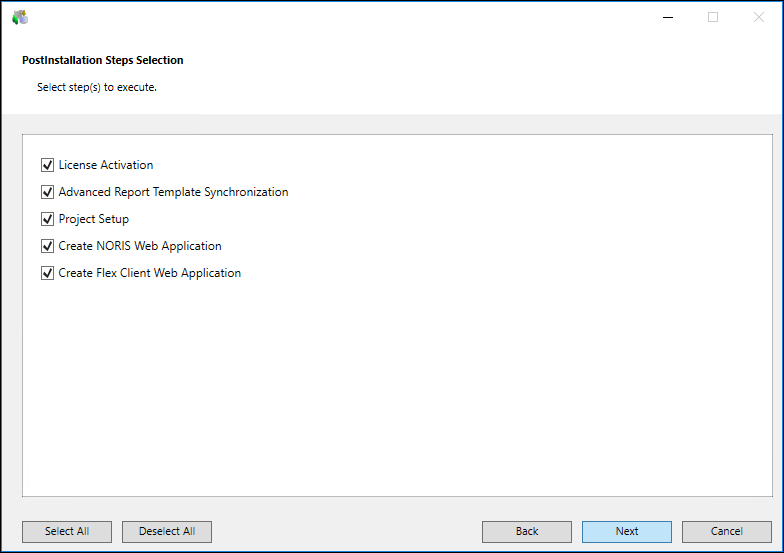This screenshot has width=784, height=553.
Task: Click the Create Flex Client Web Application label
Action: (150, 273)
